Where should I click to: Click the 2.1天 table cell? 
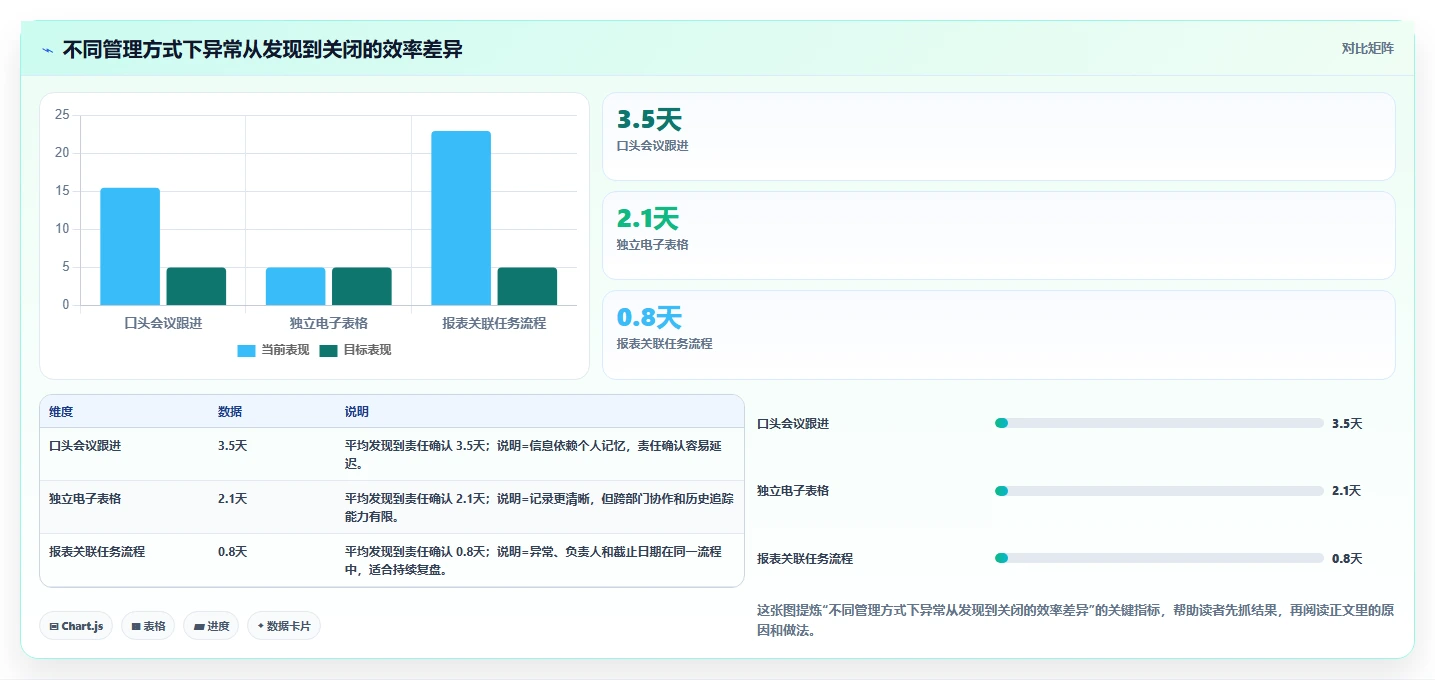pos(232,498)
